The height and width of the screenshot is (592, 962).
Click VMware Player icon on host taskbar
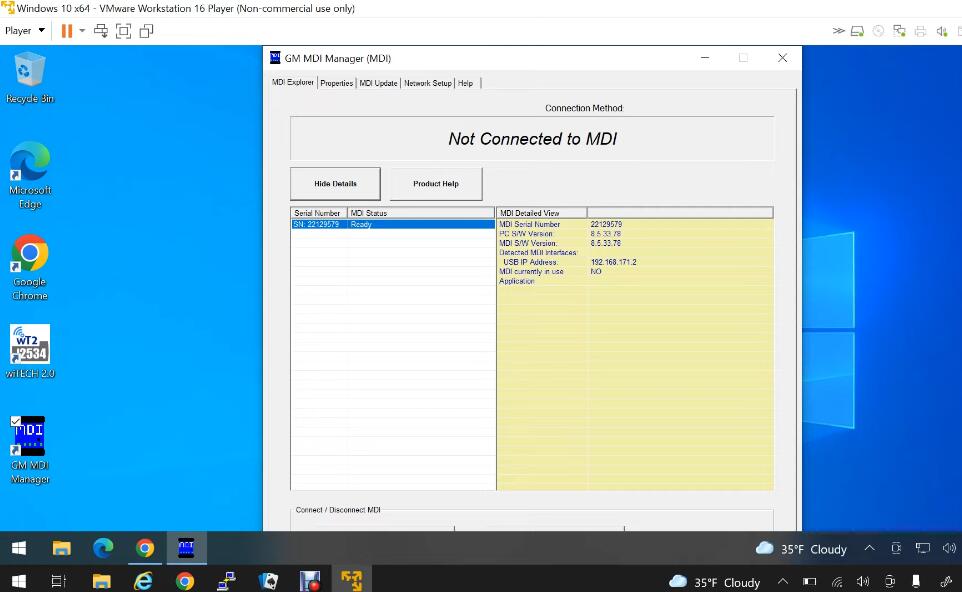click(352, 580)
